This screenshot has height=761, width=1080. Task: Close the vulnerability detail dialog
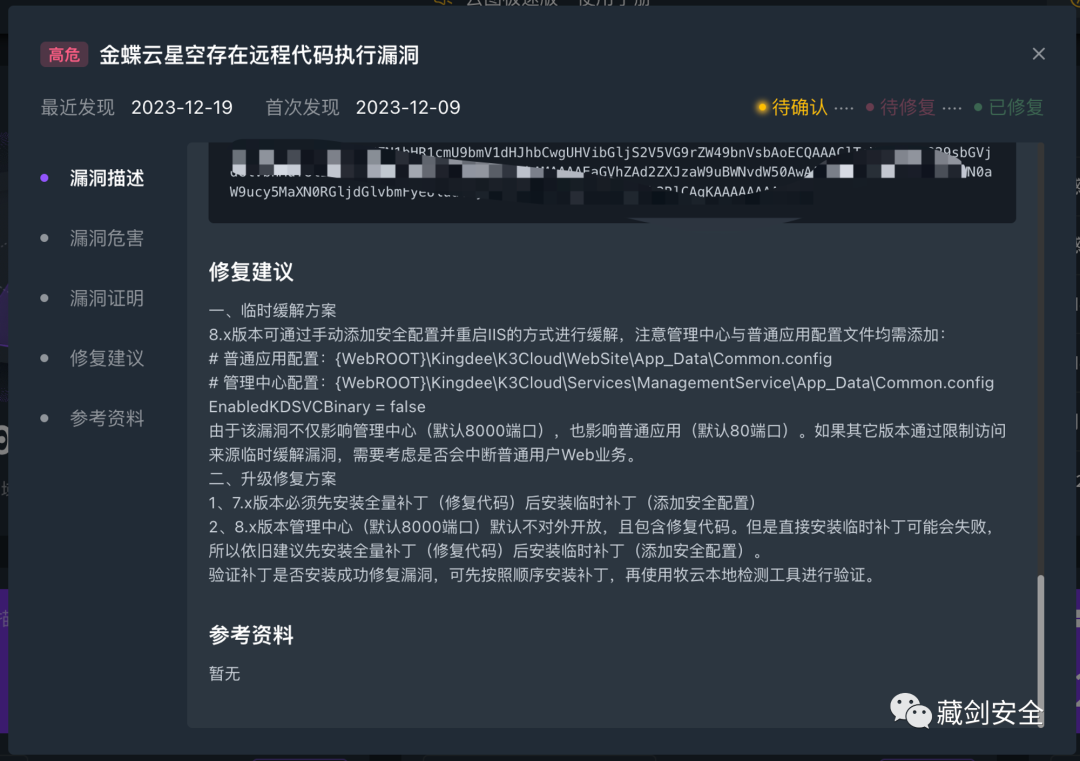(1038, 54)
